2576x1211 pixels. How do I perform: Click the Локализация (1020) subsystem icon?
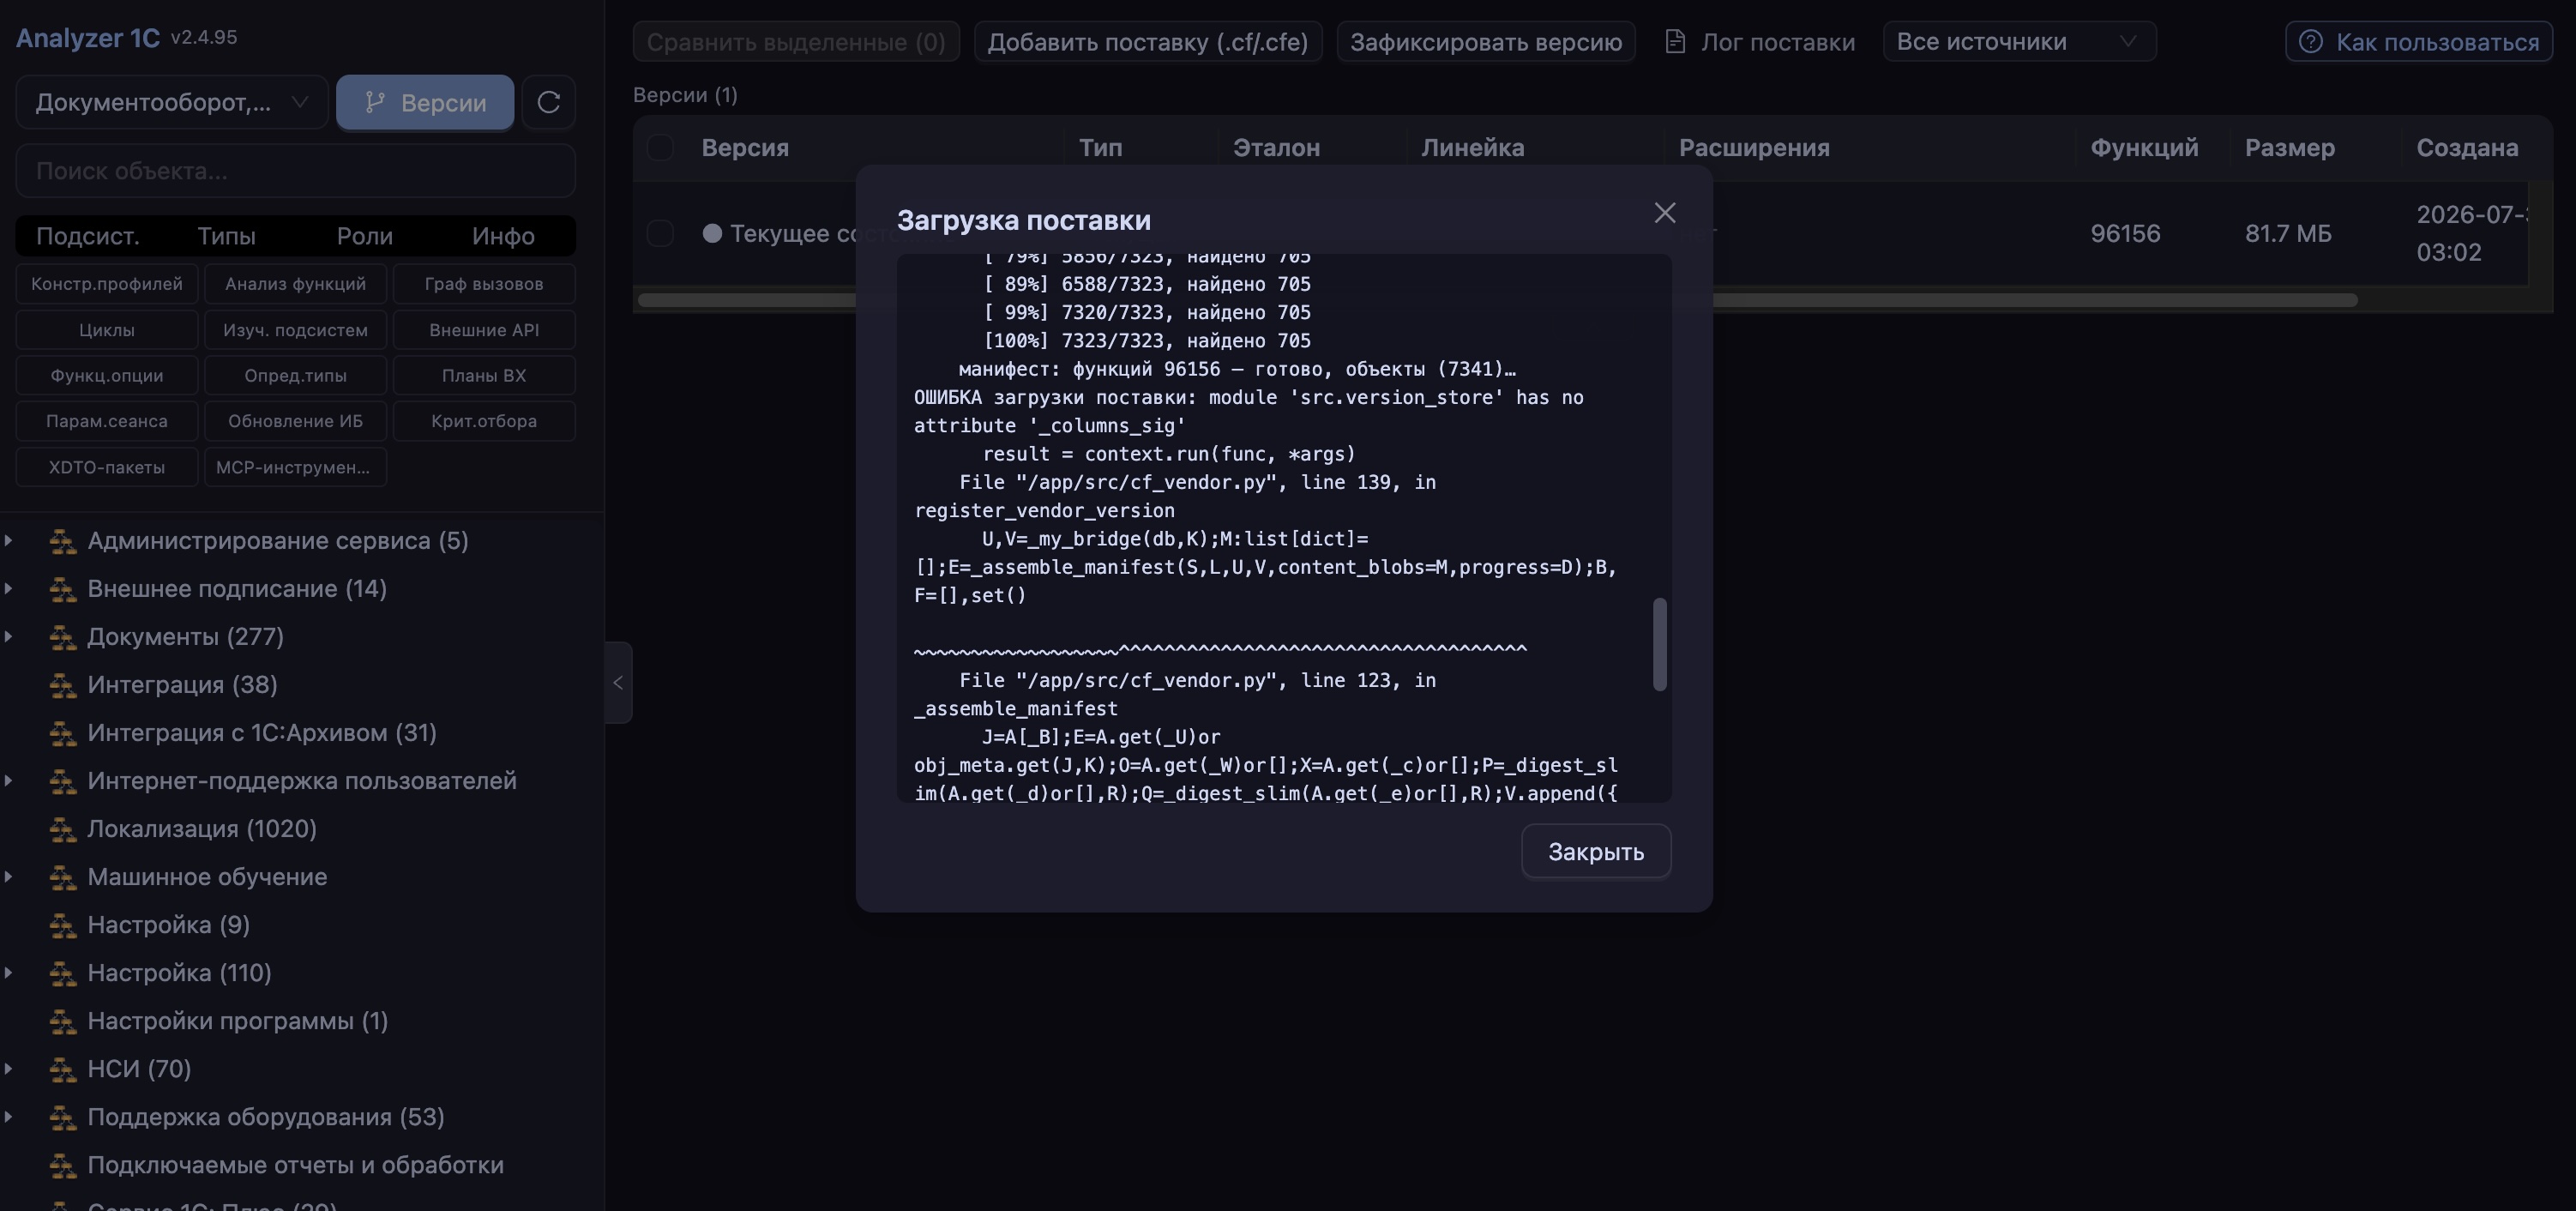point(63,829)
